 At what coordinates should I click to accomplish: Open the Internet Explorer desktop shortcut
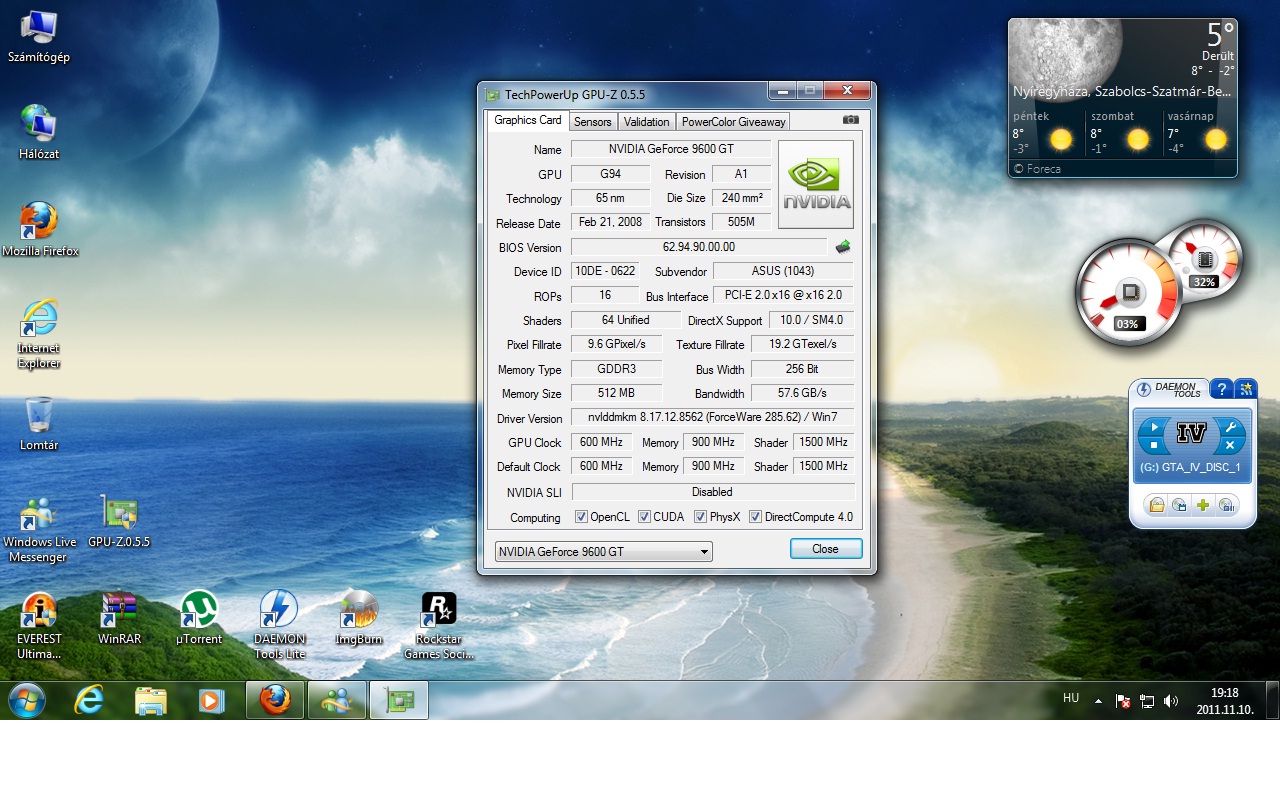point(39,335)
